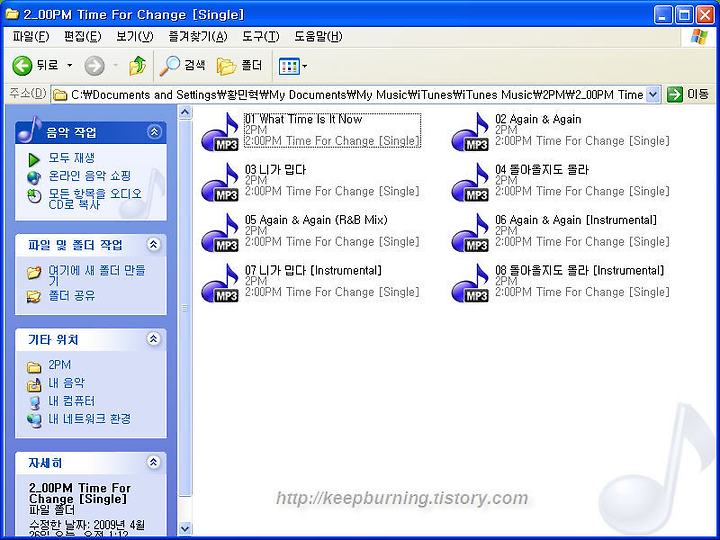Expand the address bar dropdown arrow
The height and width of the screenshot is (540, 720).
[x=653, y=95]
